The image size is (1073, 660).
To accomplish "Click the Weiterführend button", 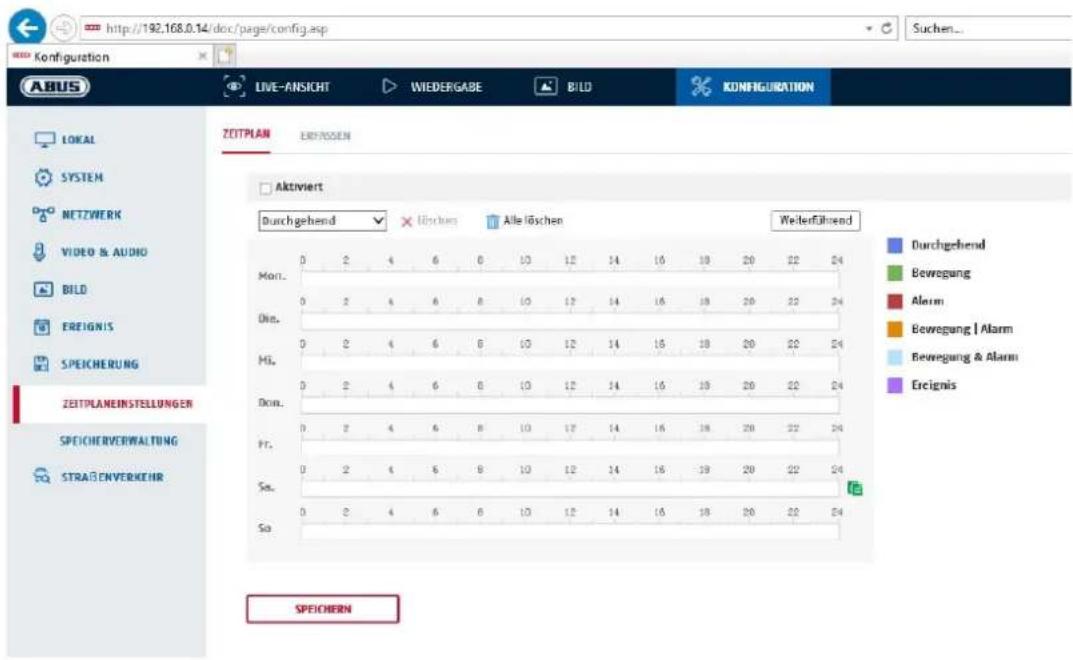I will point(816,220).
